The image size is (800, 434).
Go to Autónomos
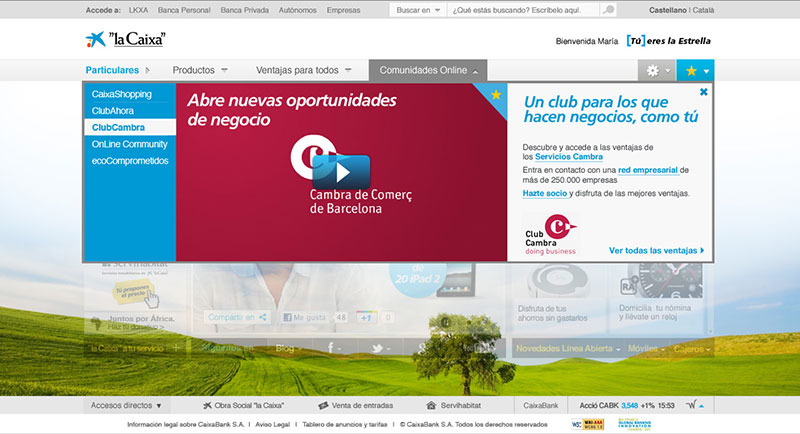297,10
